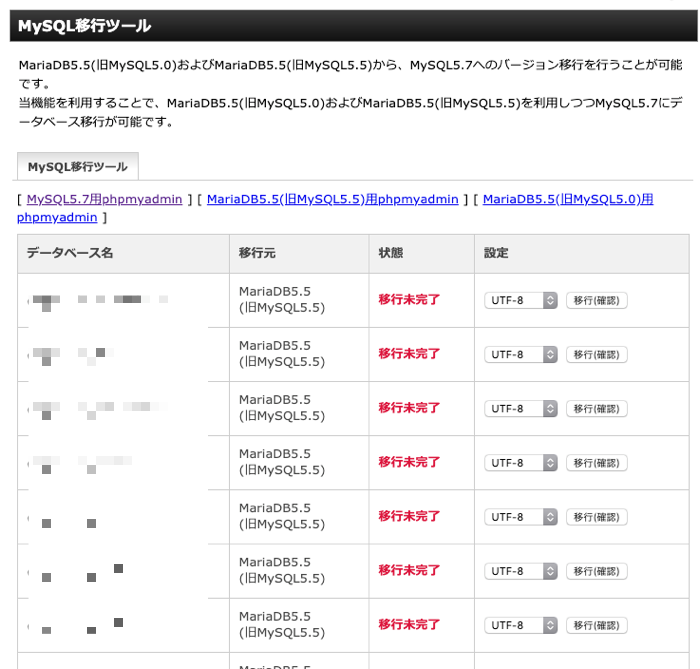The width and height of the screenshot is (700, 669).
Task: Click 移行(確認) button in first row
Action: [596, 300]
